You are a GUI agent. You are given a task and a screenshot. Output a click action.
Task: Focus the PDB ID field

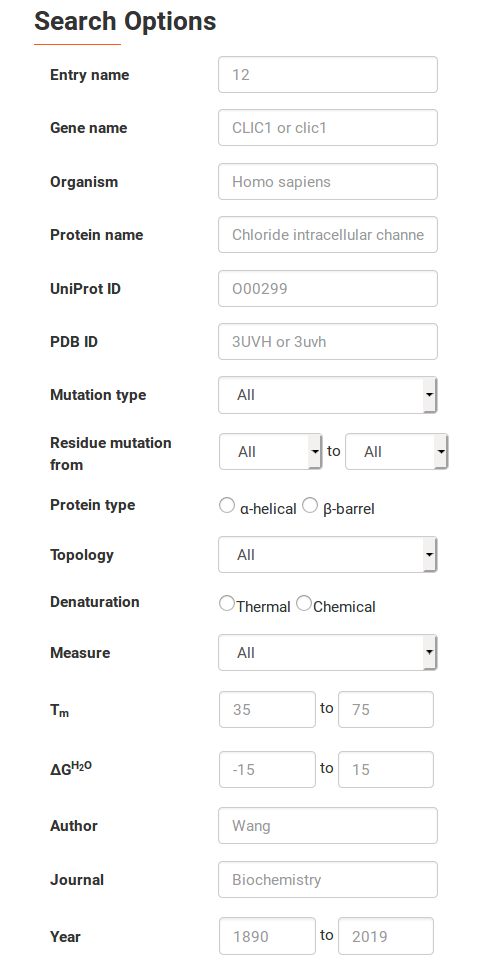328,341
